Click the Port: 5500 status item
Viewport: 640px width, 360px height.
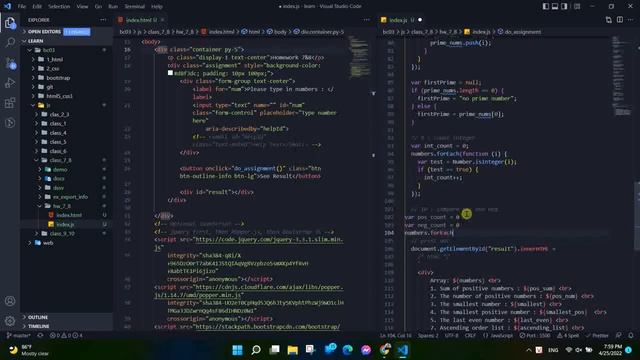point(535,336)
